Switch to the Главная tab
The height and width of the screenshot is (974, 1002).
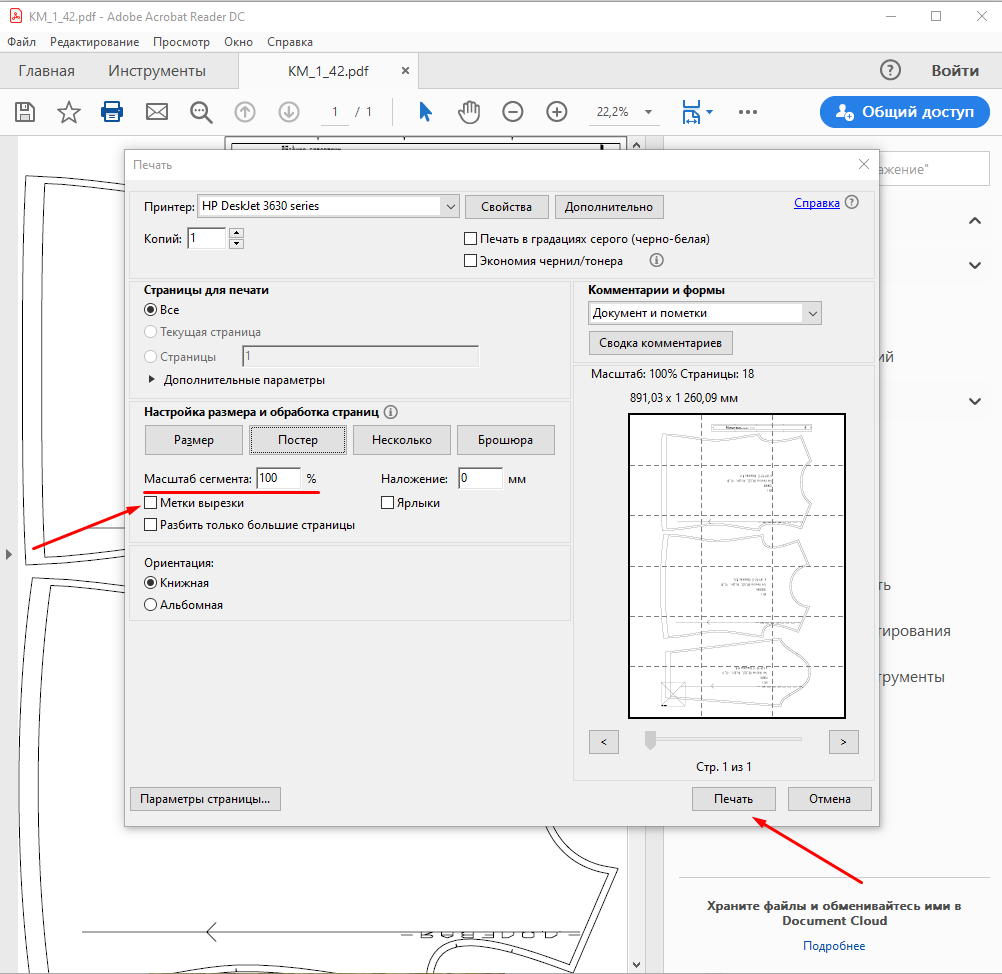pos(47,71)
